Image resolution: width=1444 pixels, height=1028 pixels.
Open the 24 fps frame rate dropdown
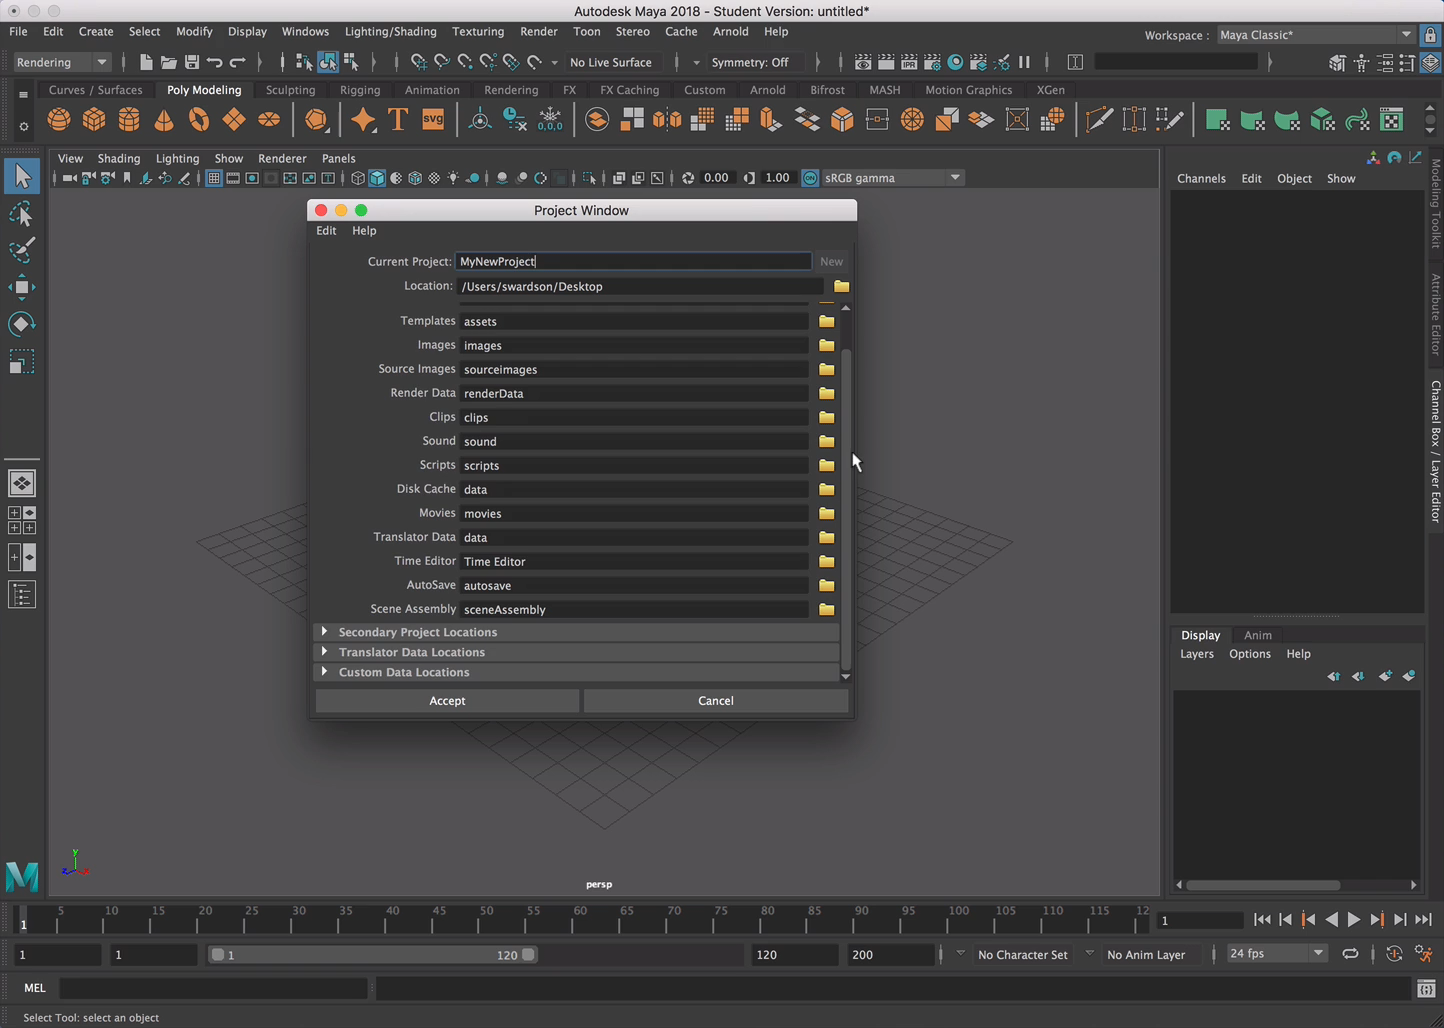pos(1276,954)
